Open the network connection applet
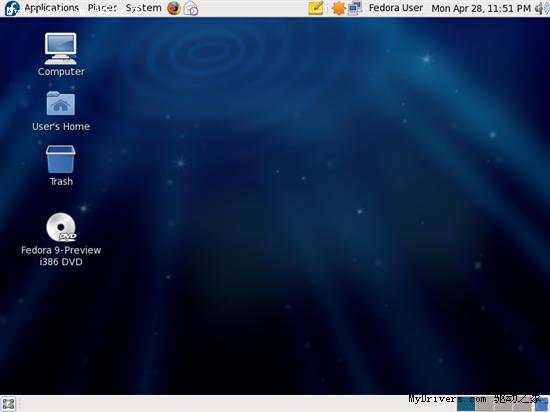The height and width of the screenshot is (412, 550). tap(355, 8)
